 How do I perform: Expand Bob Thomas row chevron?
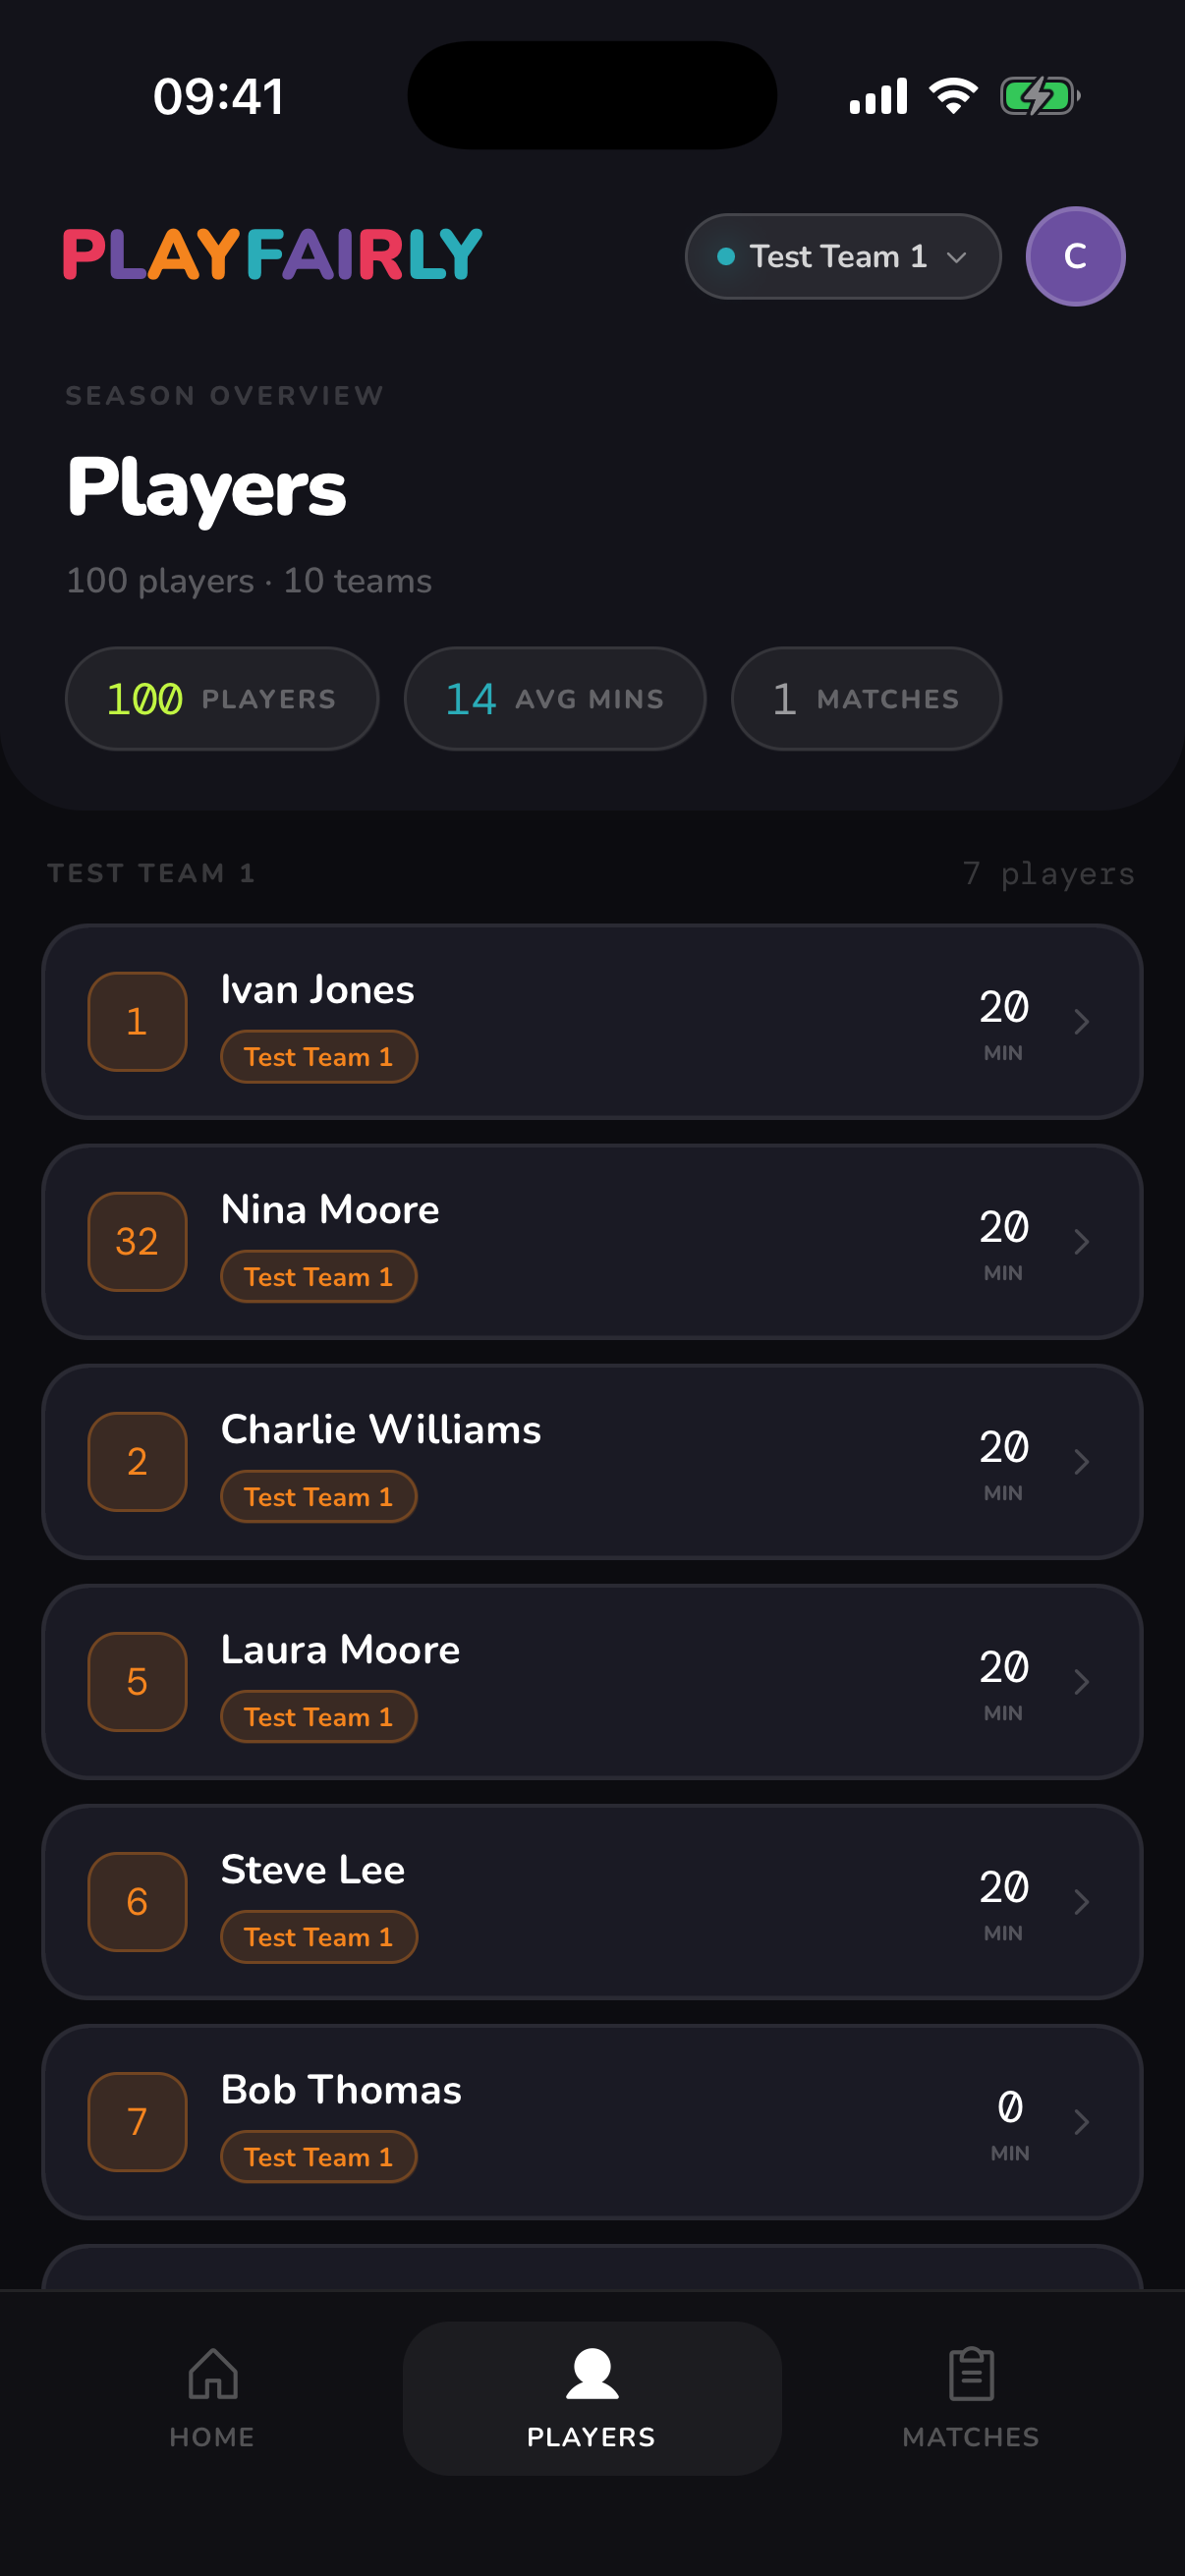coord(1081,2121)
